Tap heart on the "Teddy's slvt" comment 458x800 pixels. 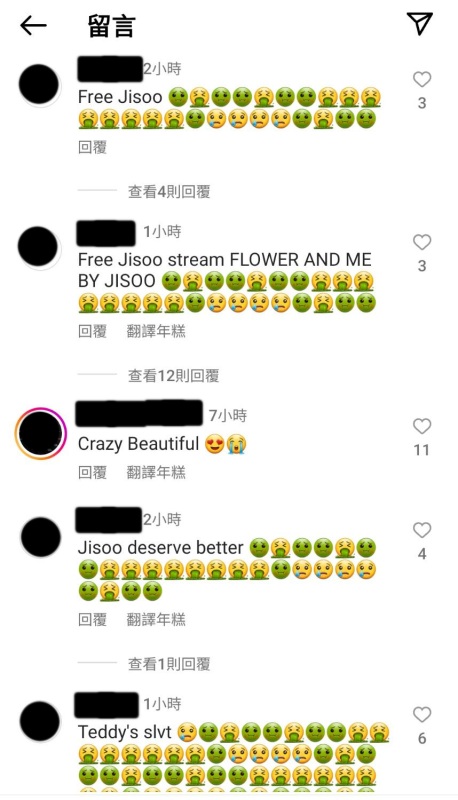422,714
